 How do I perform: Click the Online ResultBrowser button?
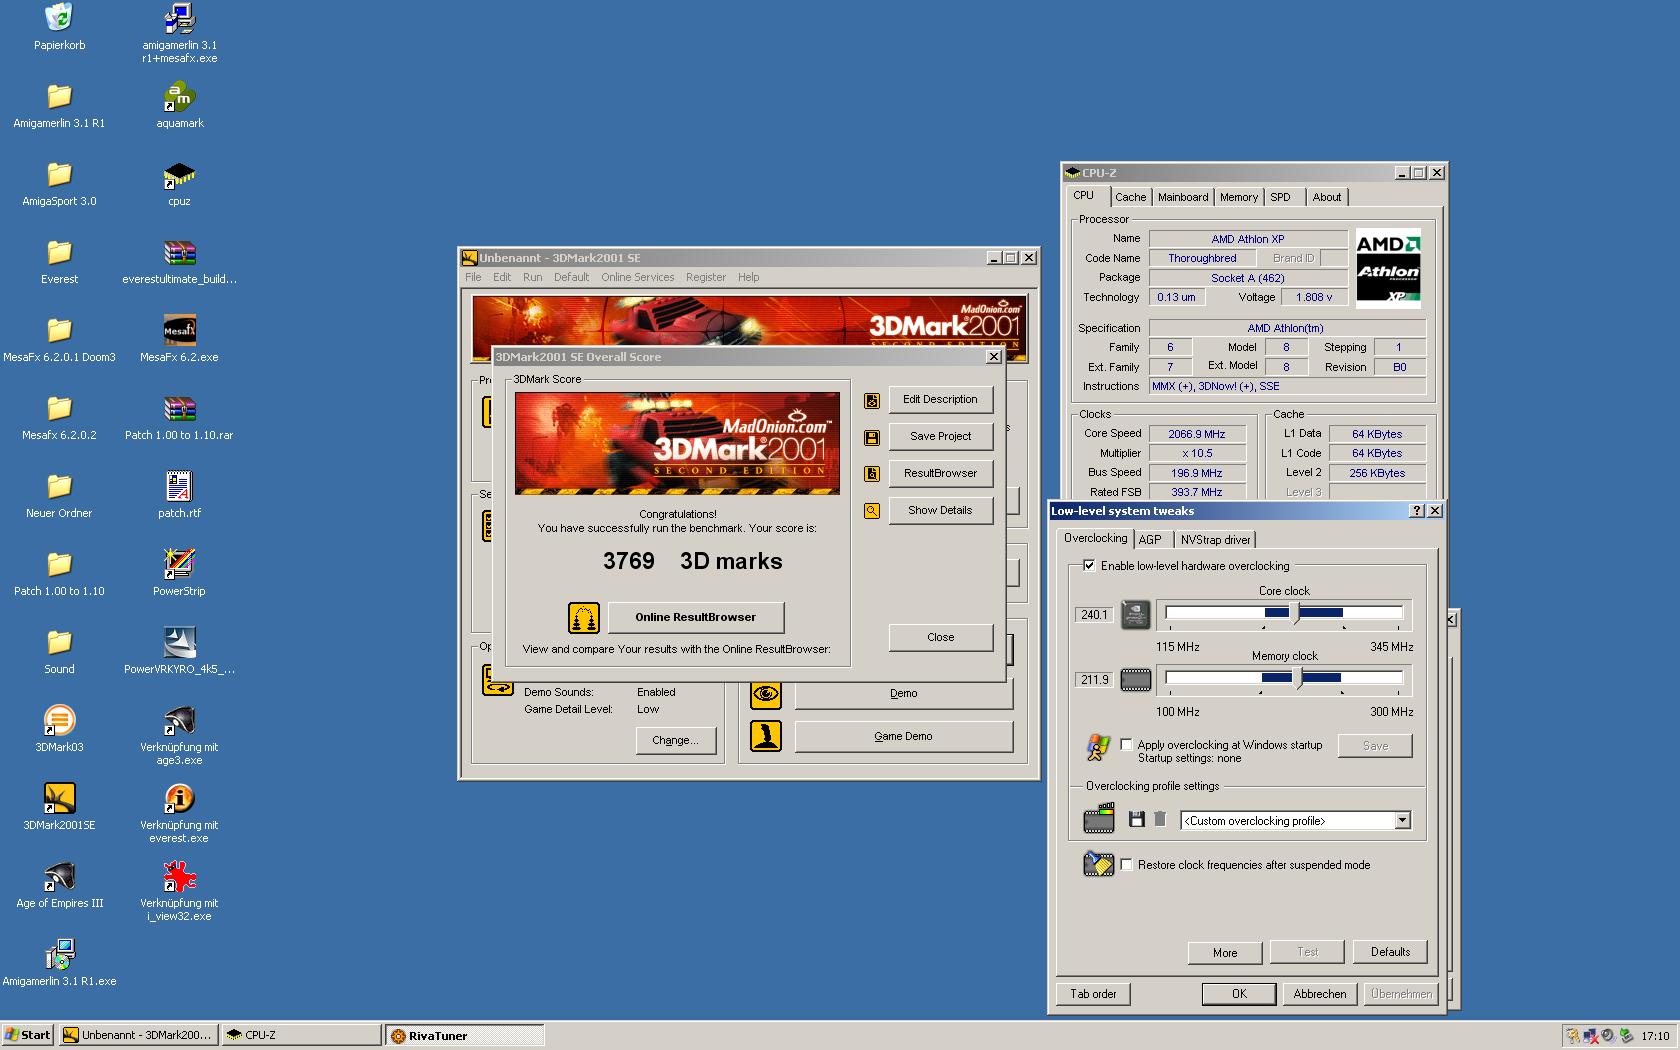coord(695,617)
